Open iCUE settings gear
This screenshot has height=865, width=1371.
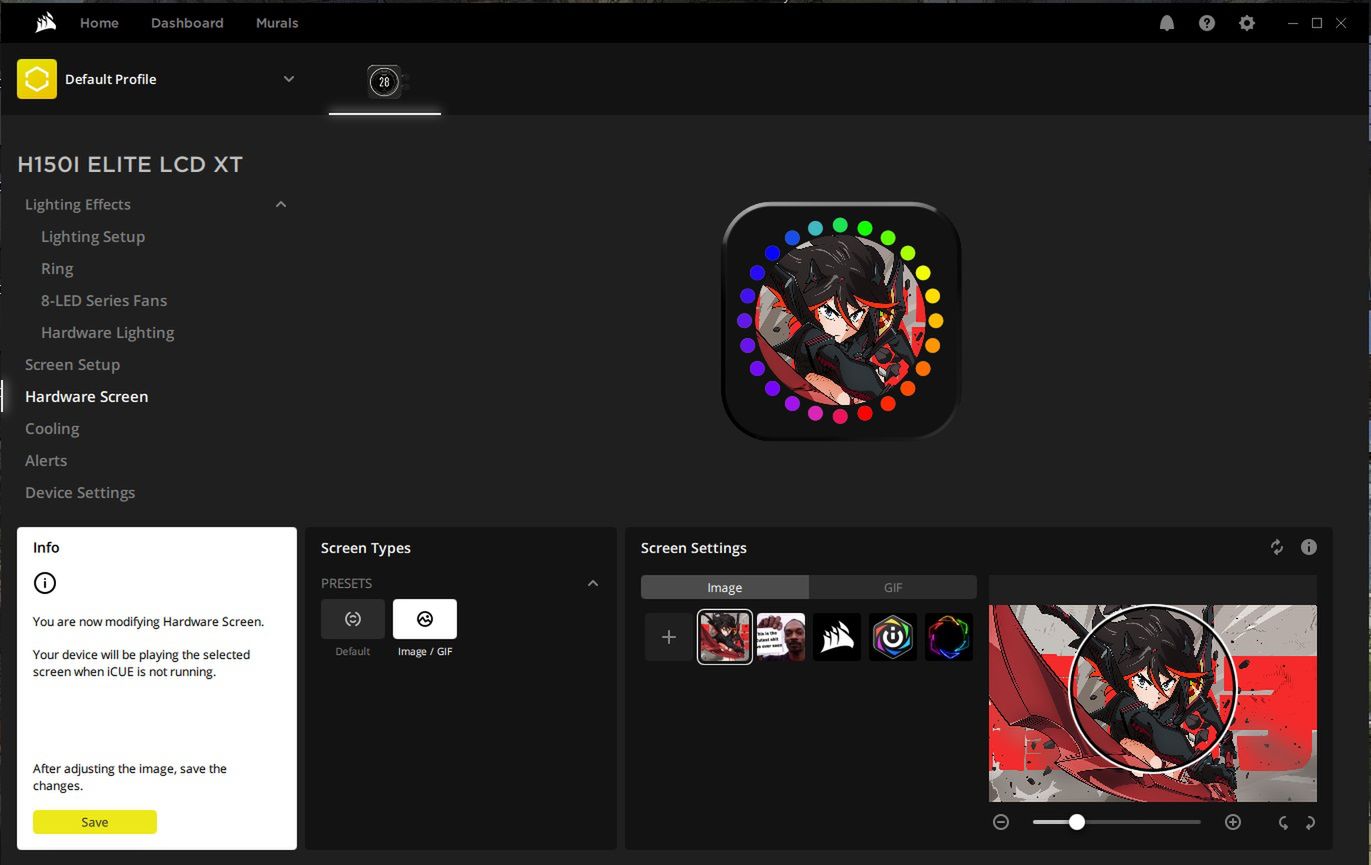pyautogui.click(x=1247, y=23)
